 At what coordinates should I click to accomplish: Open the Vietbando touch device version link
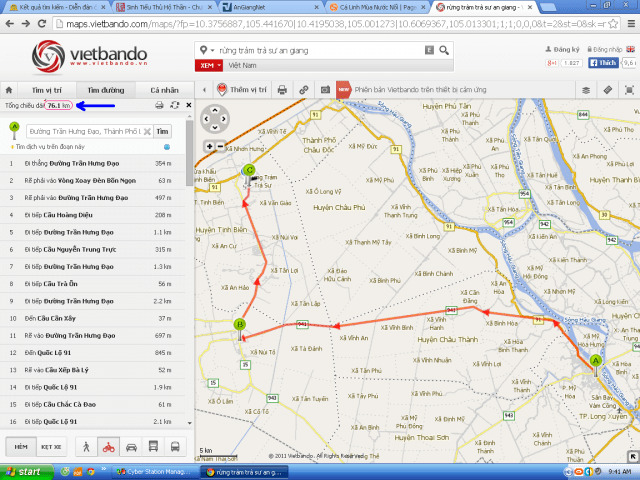[x=420, y=90]
